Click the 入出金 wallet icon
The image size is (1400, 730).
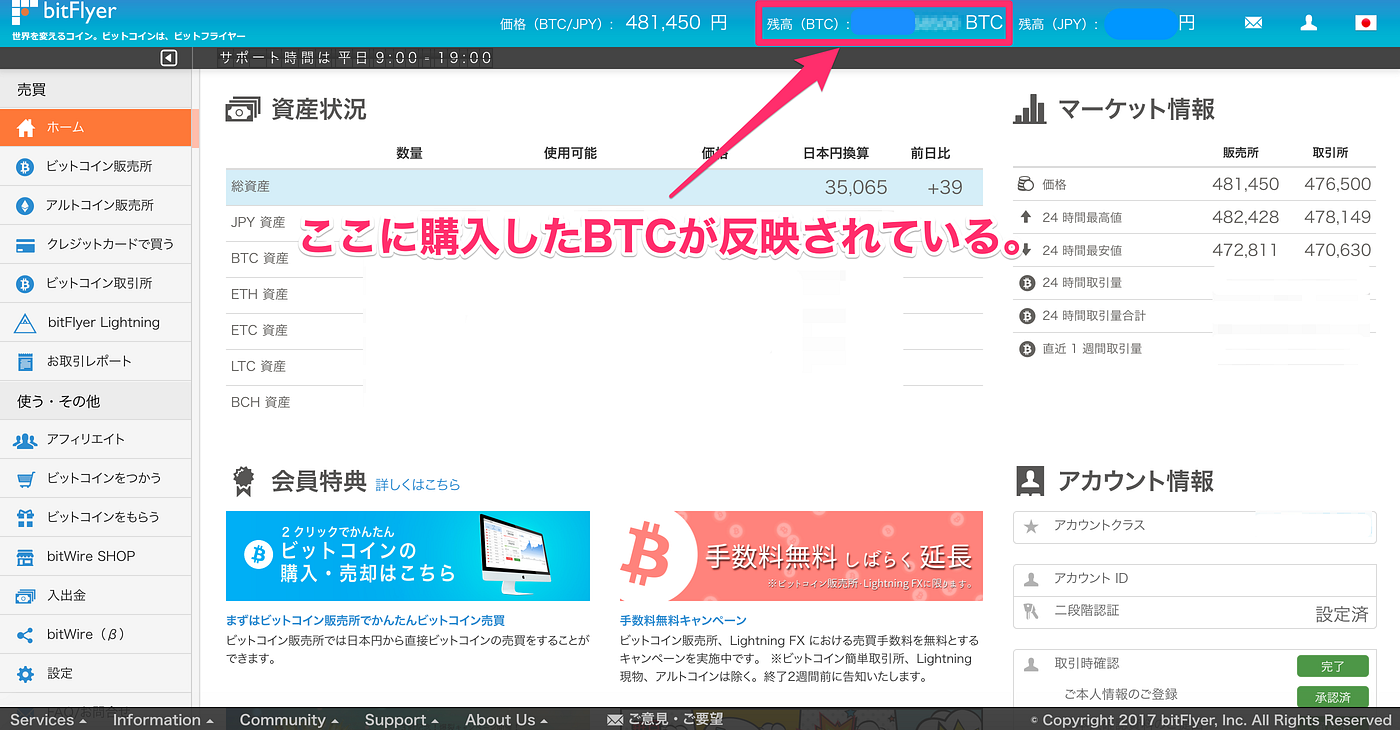click(x=26, y=595)
